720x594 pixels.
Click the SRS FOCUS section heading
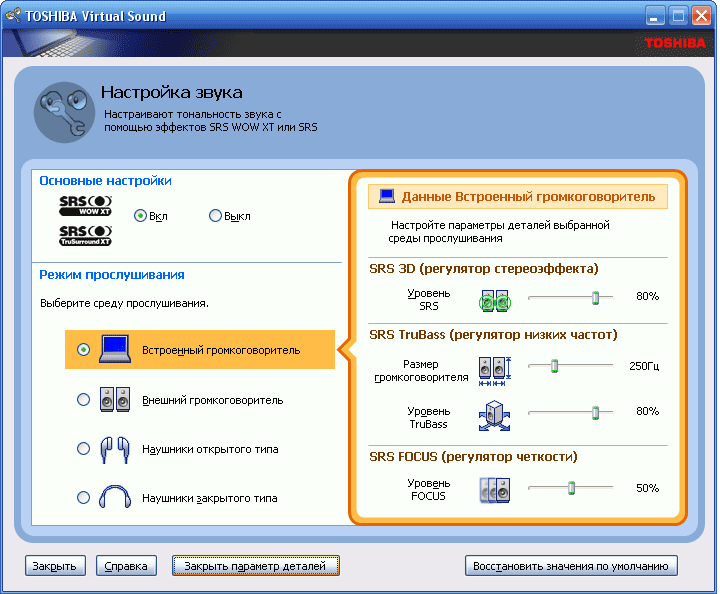(473, 457)
